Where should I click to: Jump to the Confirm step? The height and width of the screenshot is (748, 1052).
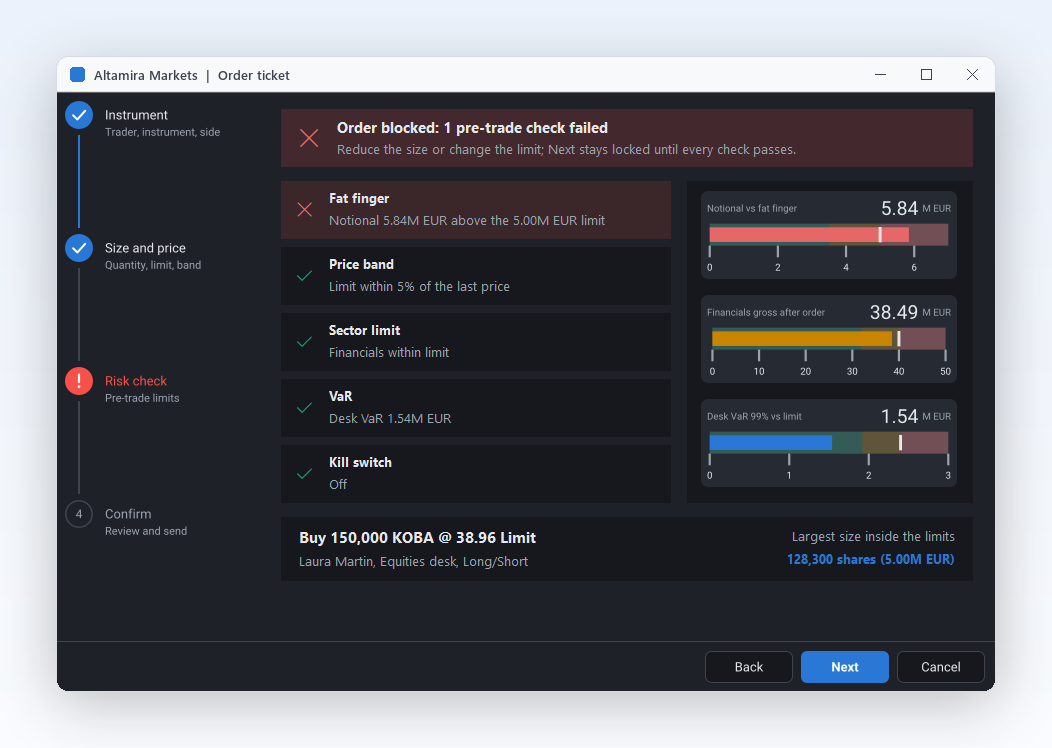point(127,513)
